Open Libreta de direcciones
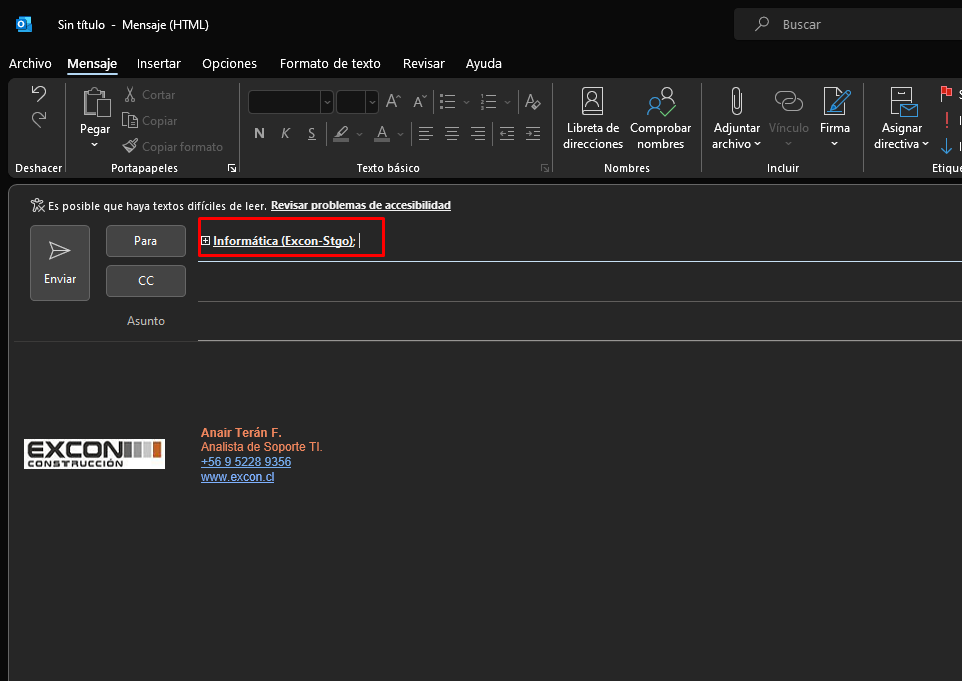Screen dimensions: 962x681 593,119
